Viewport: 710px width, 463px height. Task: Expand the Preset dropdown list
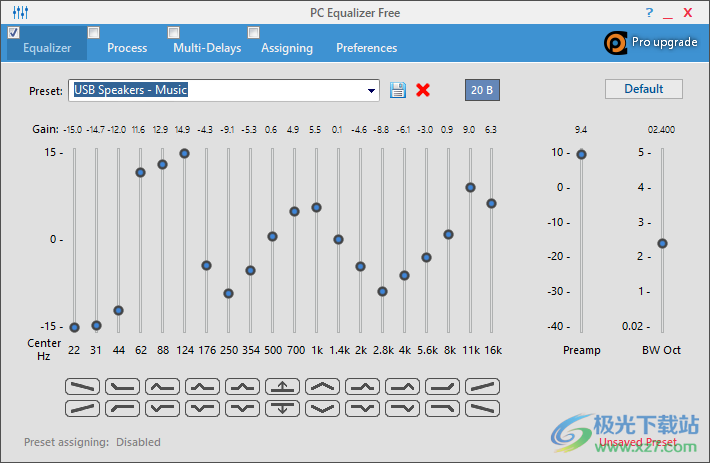point(371,91)
